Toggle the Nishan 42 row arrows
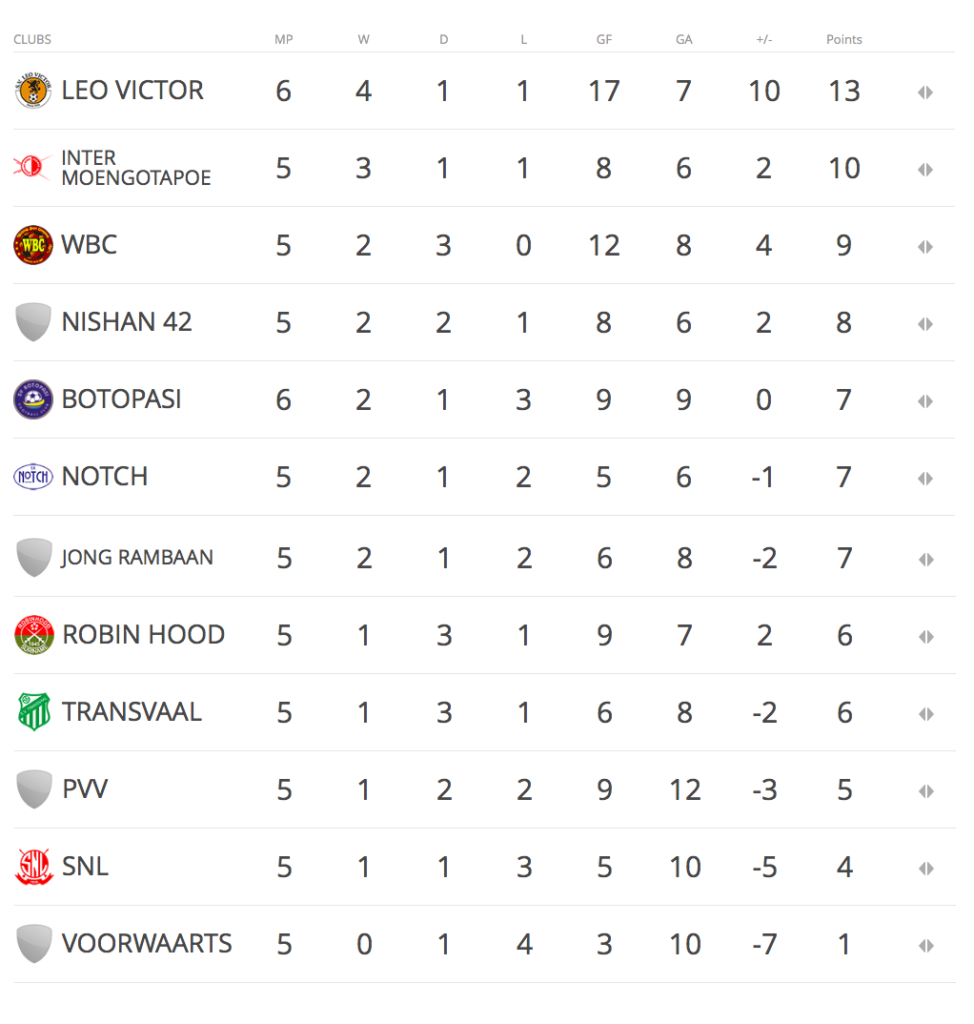The width and height of the screenshot is (974, 1024). [x=925, y=324]
